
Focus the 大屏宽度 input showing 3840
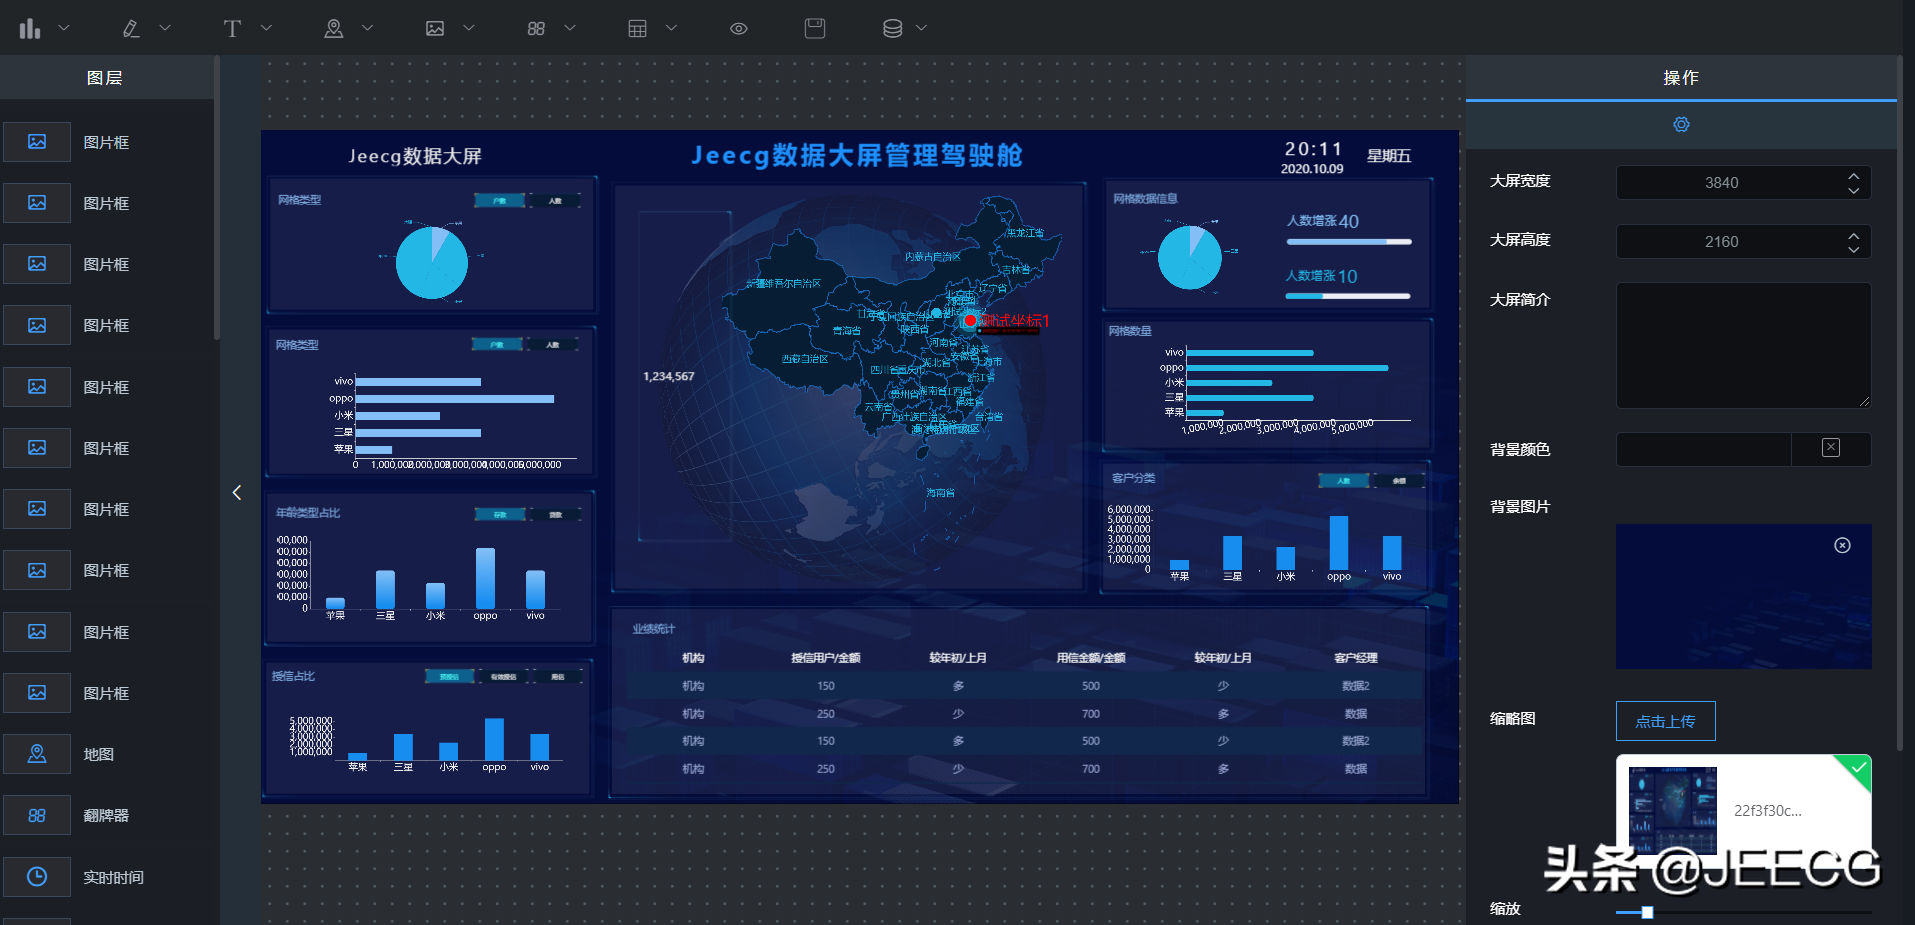click(1743, 182)
